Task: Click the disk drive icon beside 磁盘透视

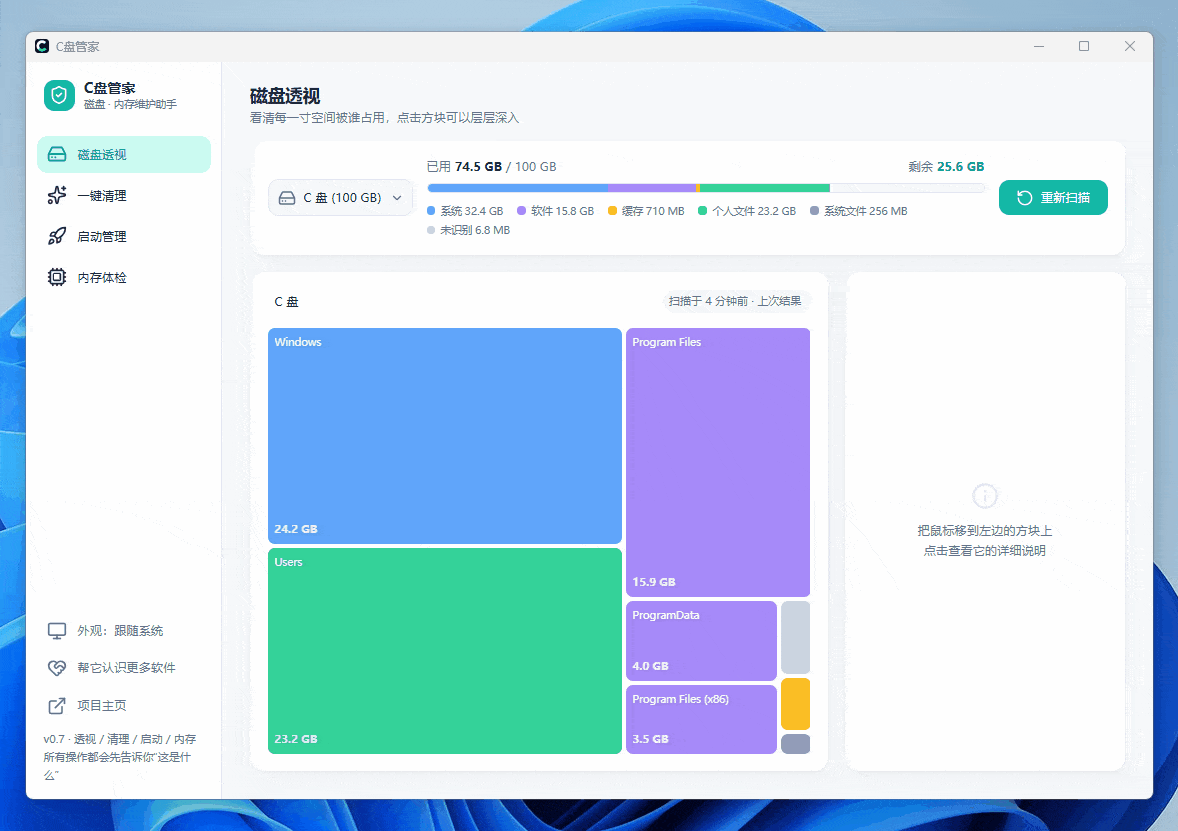Action: [x=57, y=154]
